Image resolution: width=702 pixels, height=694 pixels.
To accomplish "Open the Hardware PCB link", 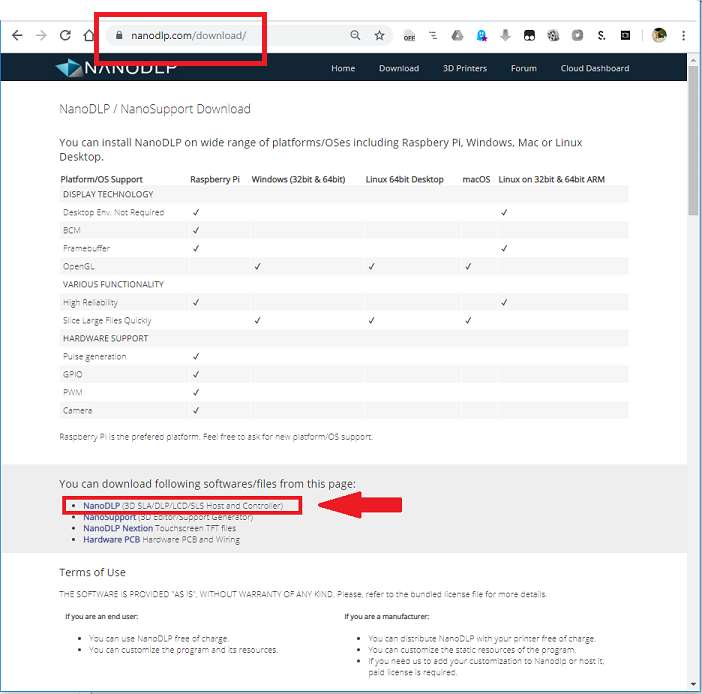I will [111, 540].
